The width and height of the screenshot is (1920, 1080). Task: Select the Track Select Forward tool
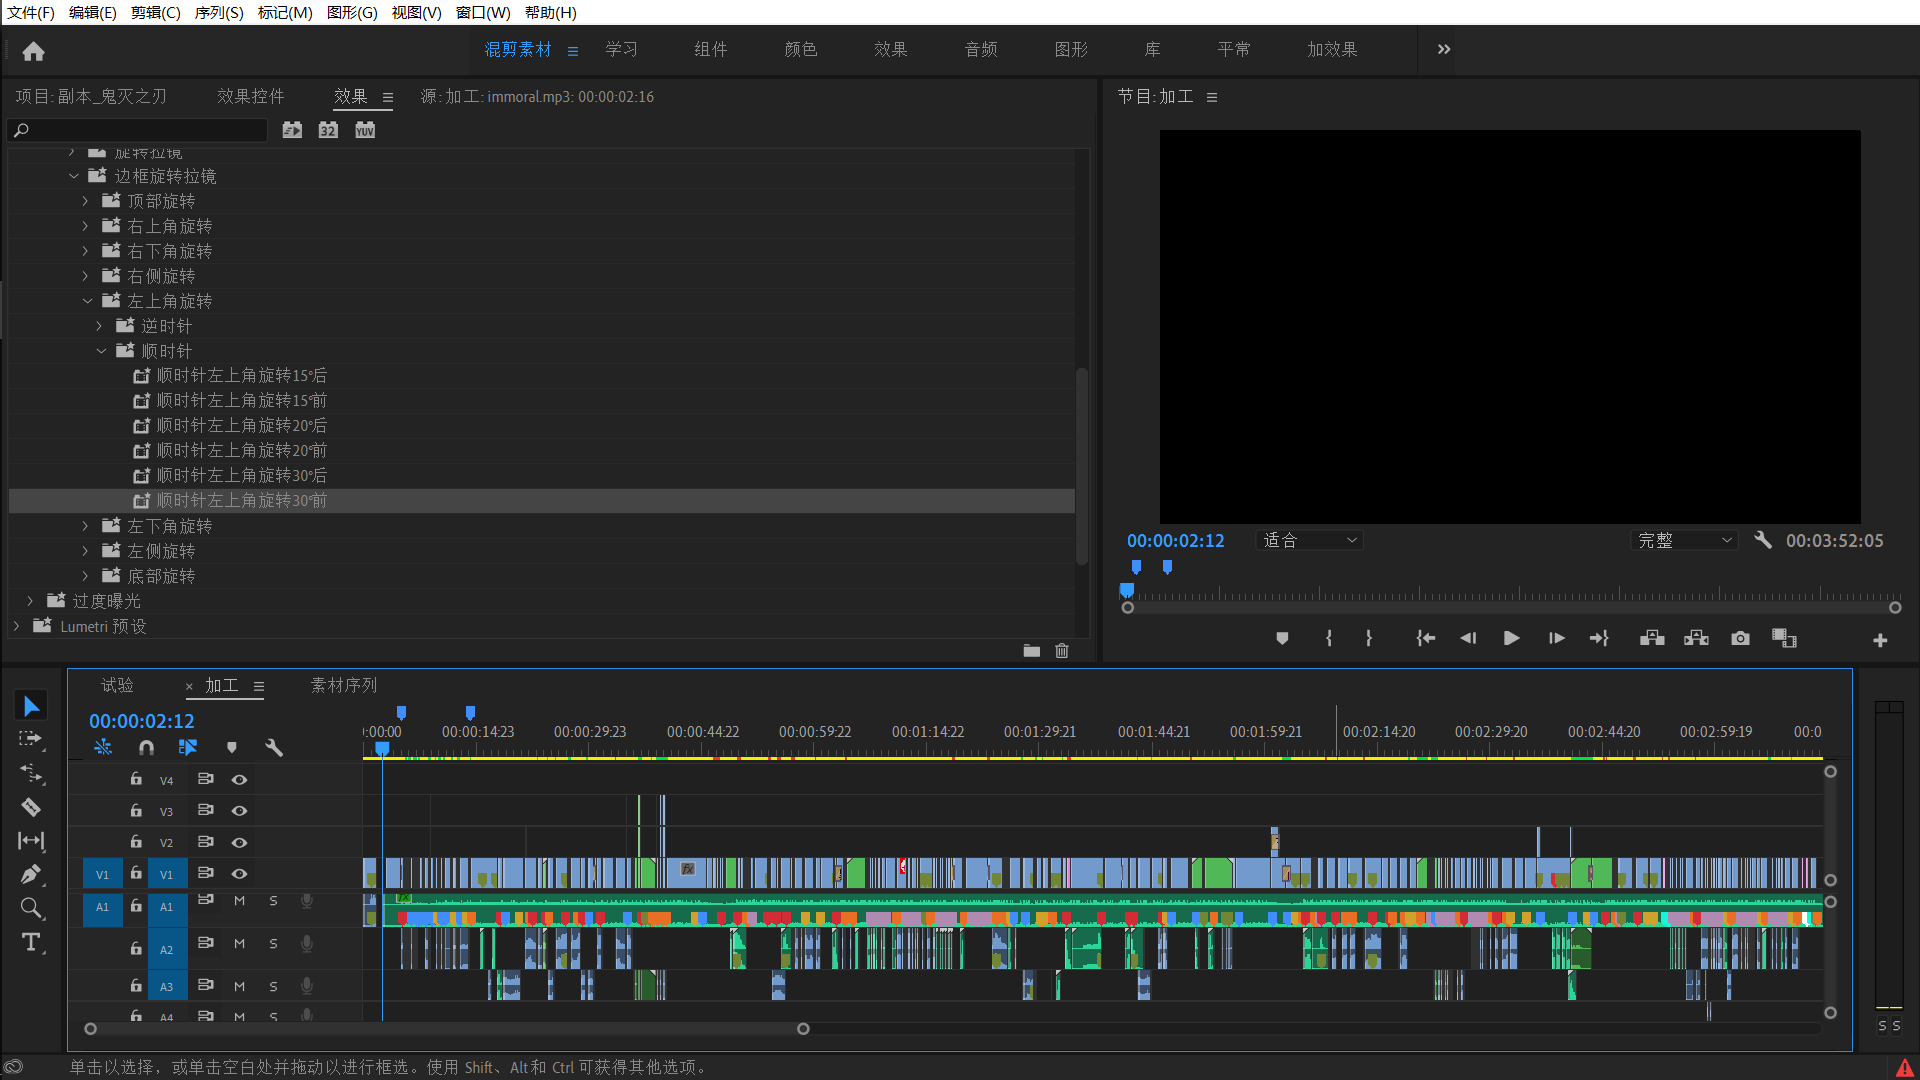(x=31, y=739)
